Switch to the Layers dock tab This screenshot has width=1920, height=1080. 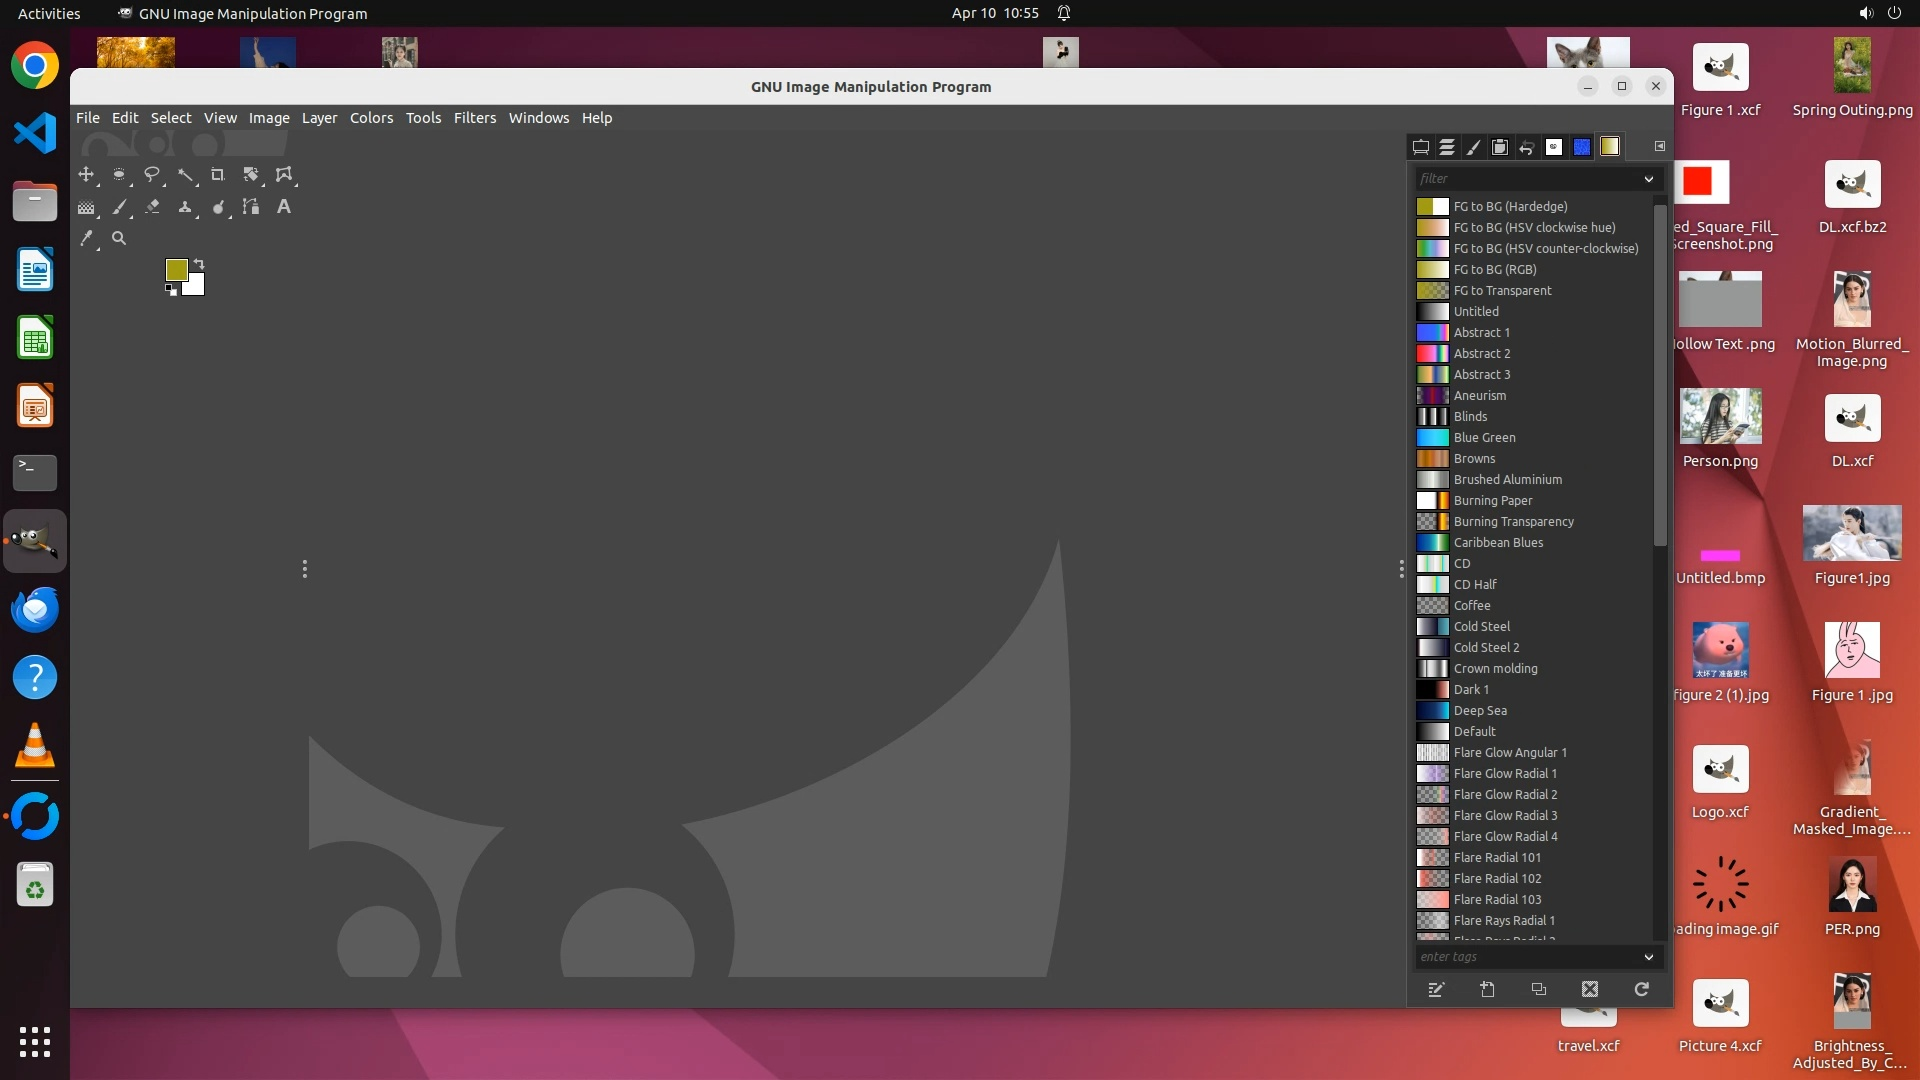tap(1447, 147)
